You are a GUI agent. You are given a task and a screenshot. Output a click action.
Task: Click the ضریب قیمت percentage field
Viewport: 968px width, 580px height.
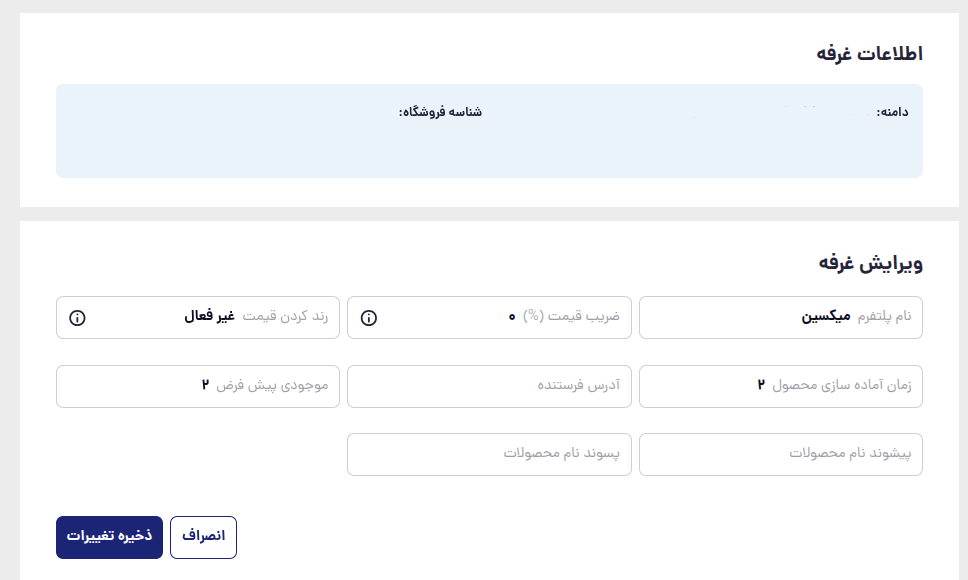(x=489, y=317)
